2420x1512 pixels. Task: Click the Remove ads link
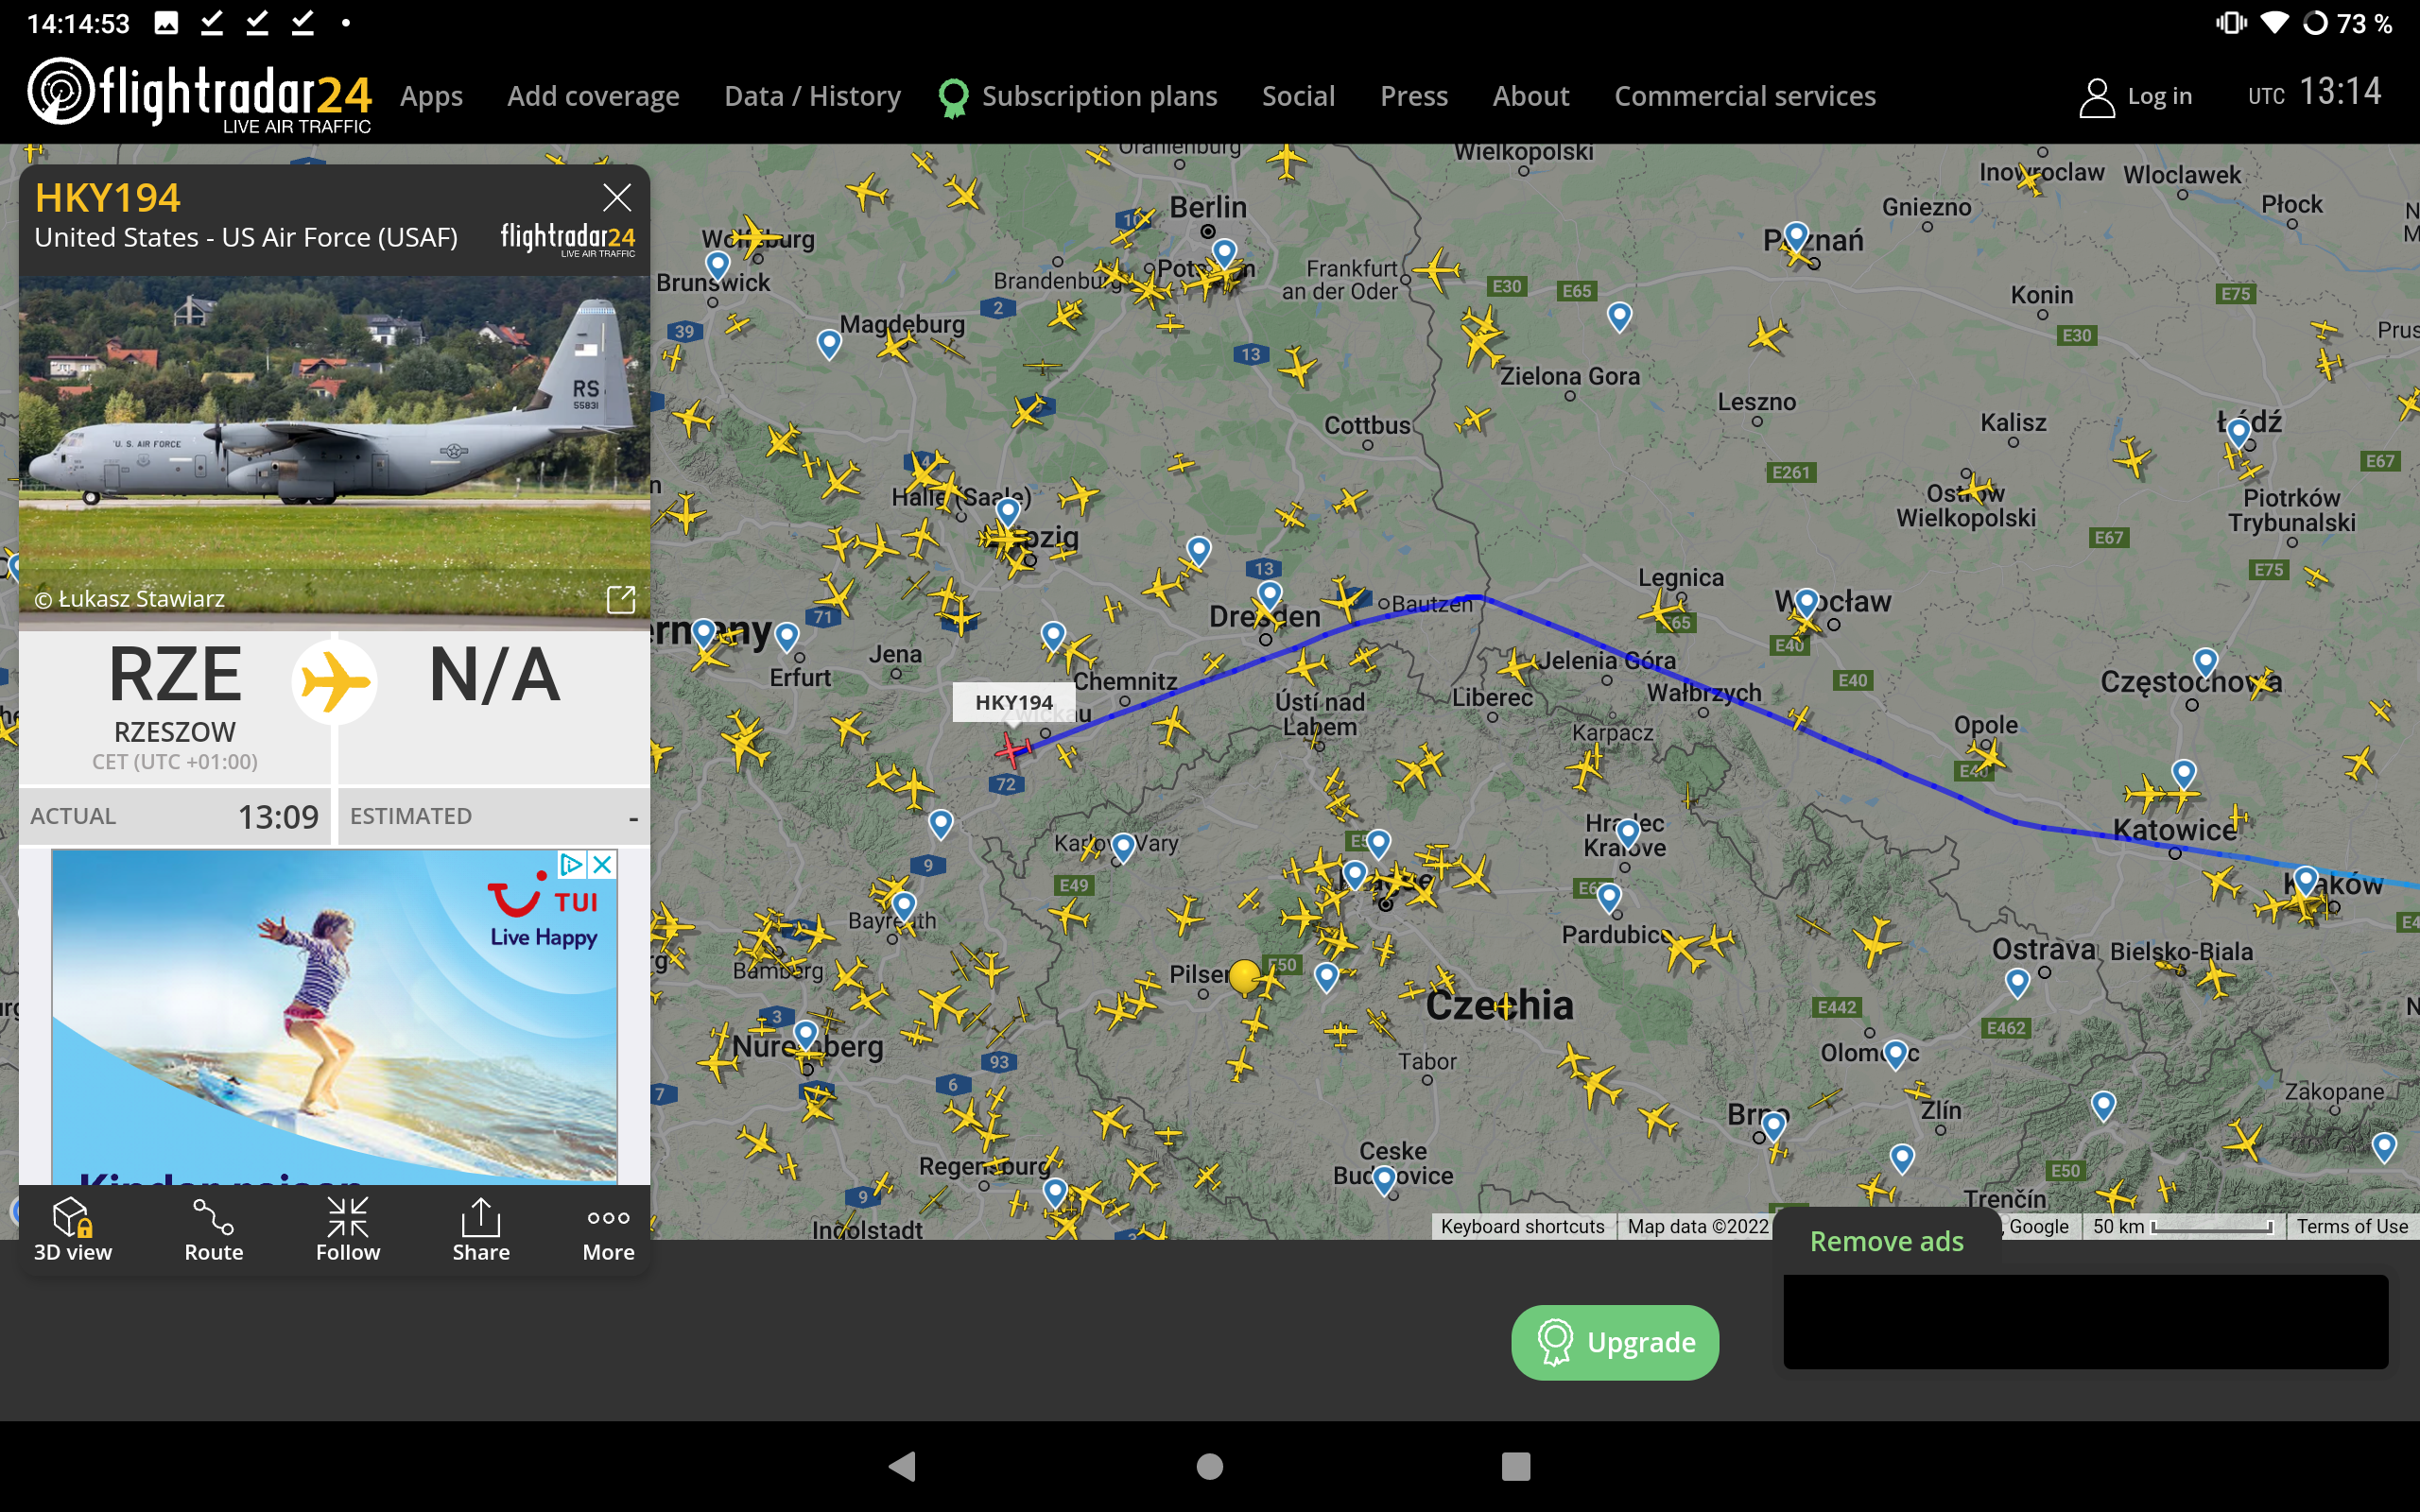pyautogui.click(x=1886, y=1241)
